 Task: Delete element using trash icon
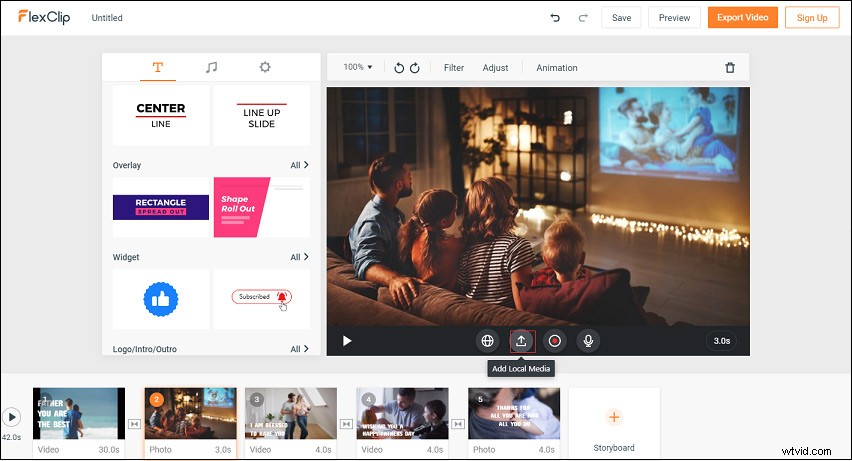(x=730, y=68)
